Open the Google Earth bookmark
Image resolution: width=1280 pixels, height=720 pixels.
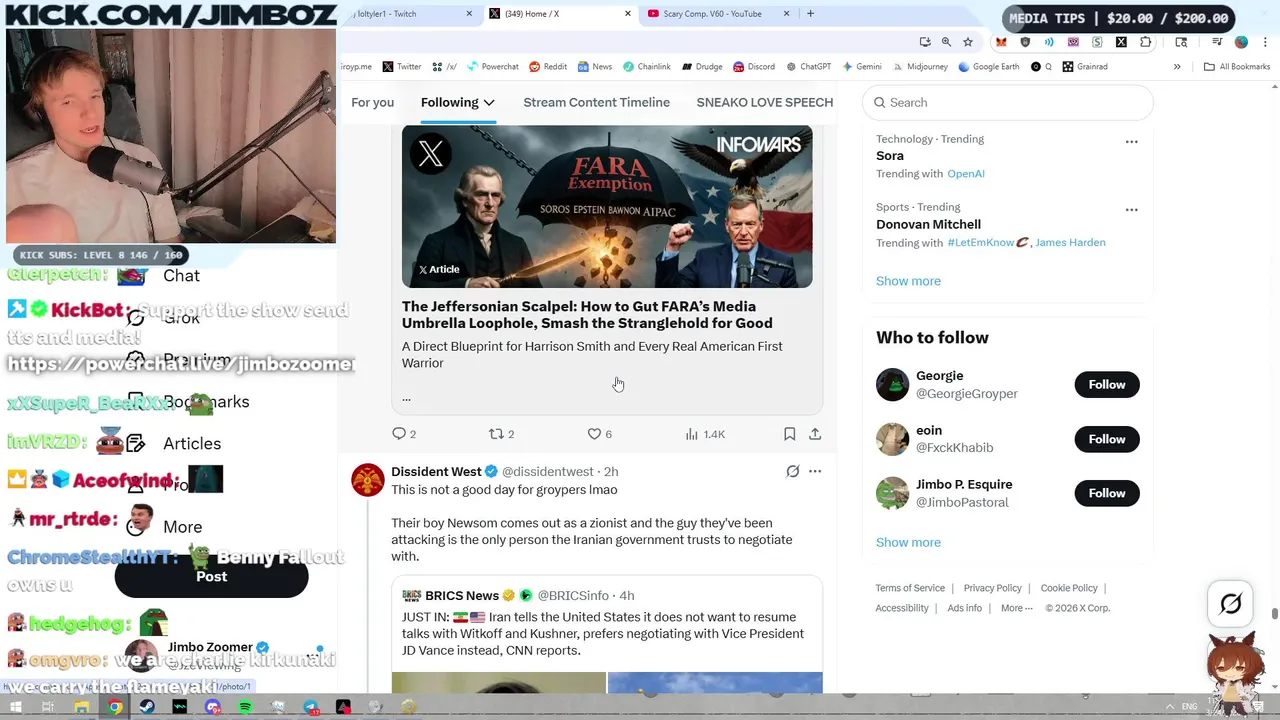988,67
